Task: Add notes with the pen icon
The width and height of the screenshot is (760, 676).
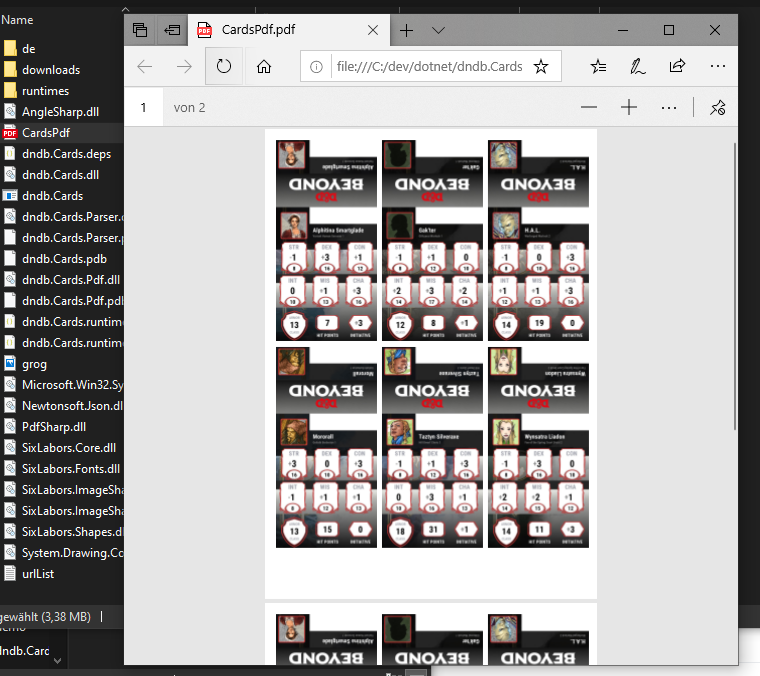Action: click(637, 66)
